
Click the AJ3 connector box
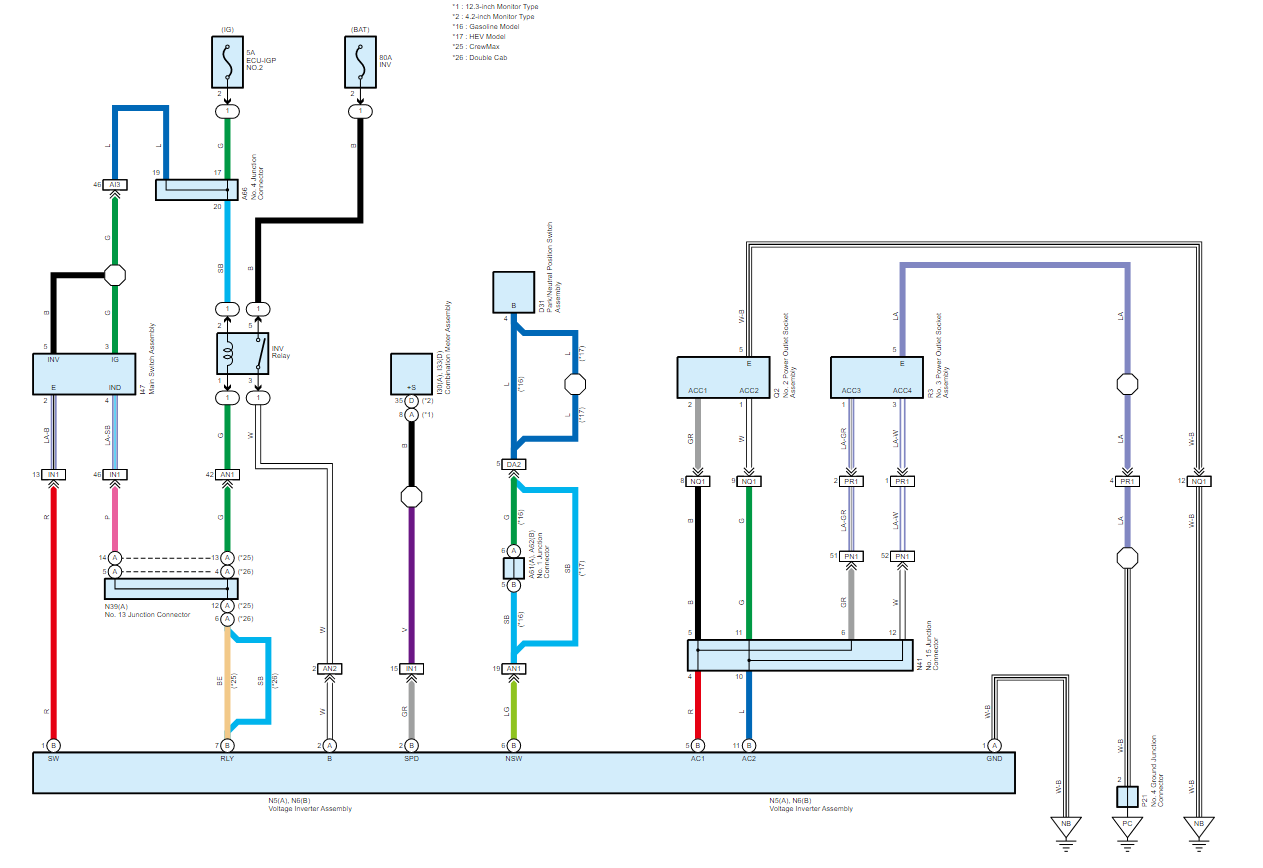[x=115, y=185]
